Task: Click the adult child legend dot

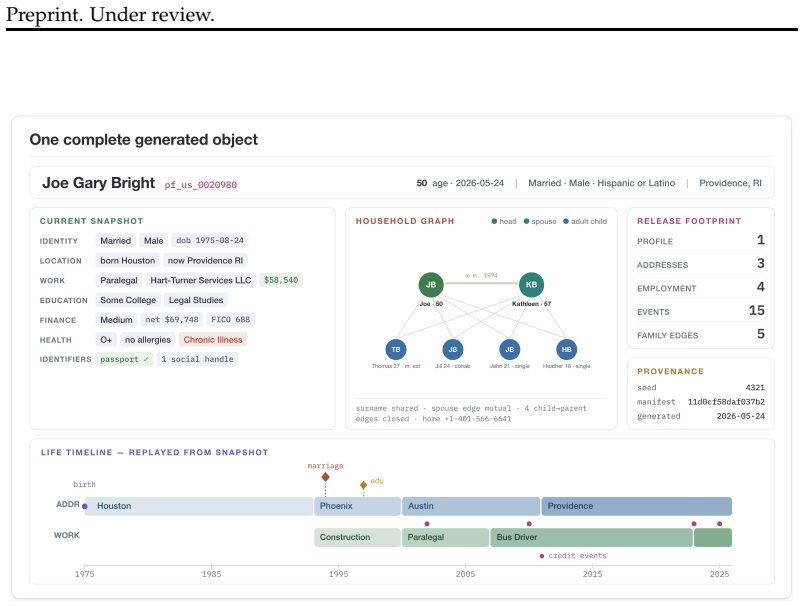Action: pos(566,221)
